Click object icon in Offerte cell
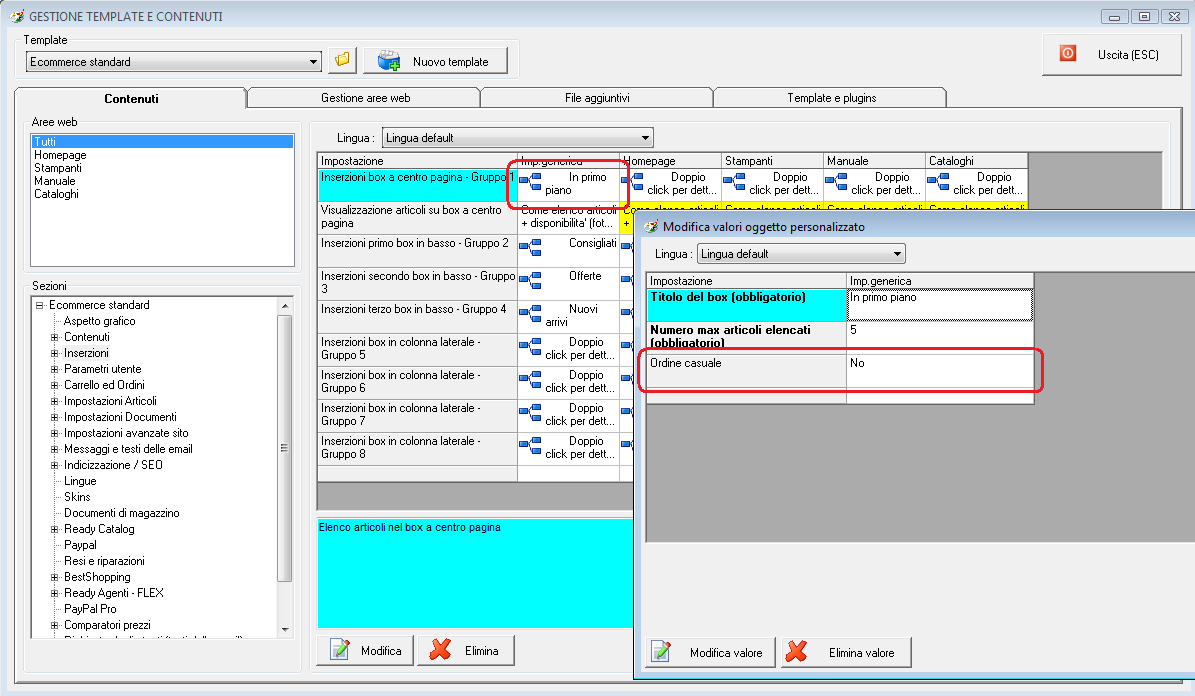The width and height of the screenshot is (1195, 696). click(531, 280)
